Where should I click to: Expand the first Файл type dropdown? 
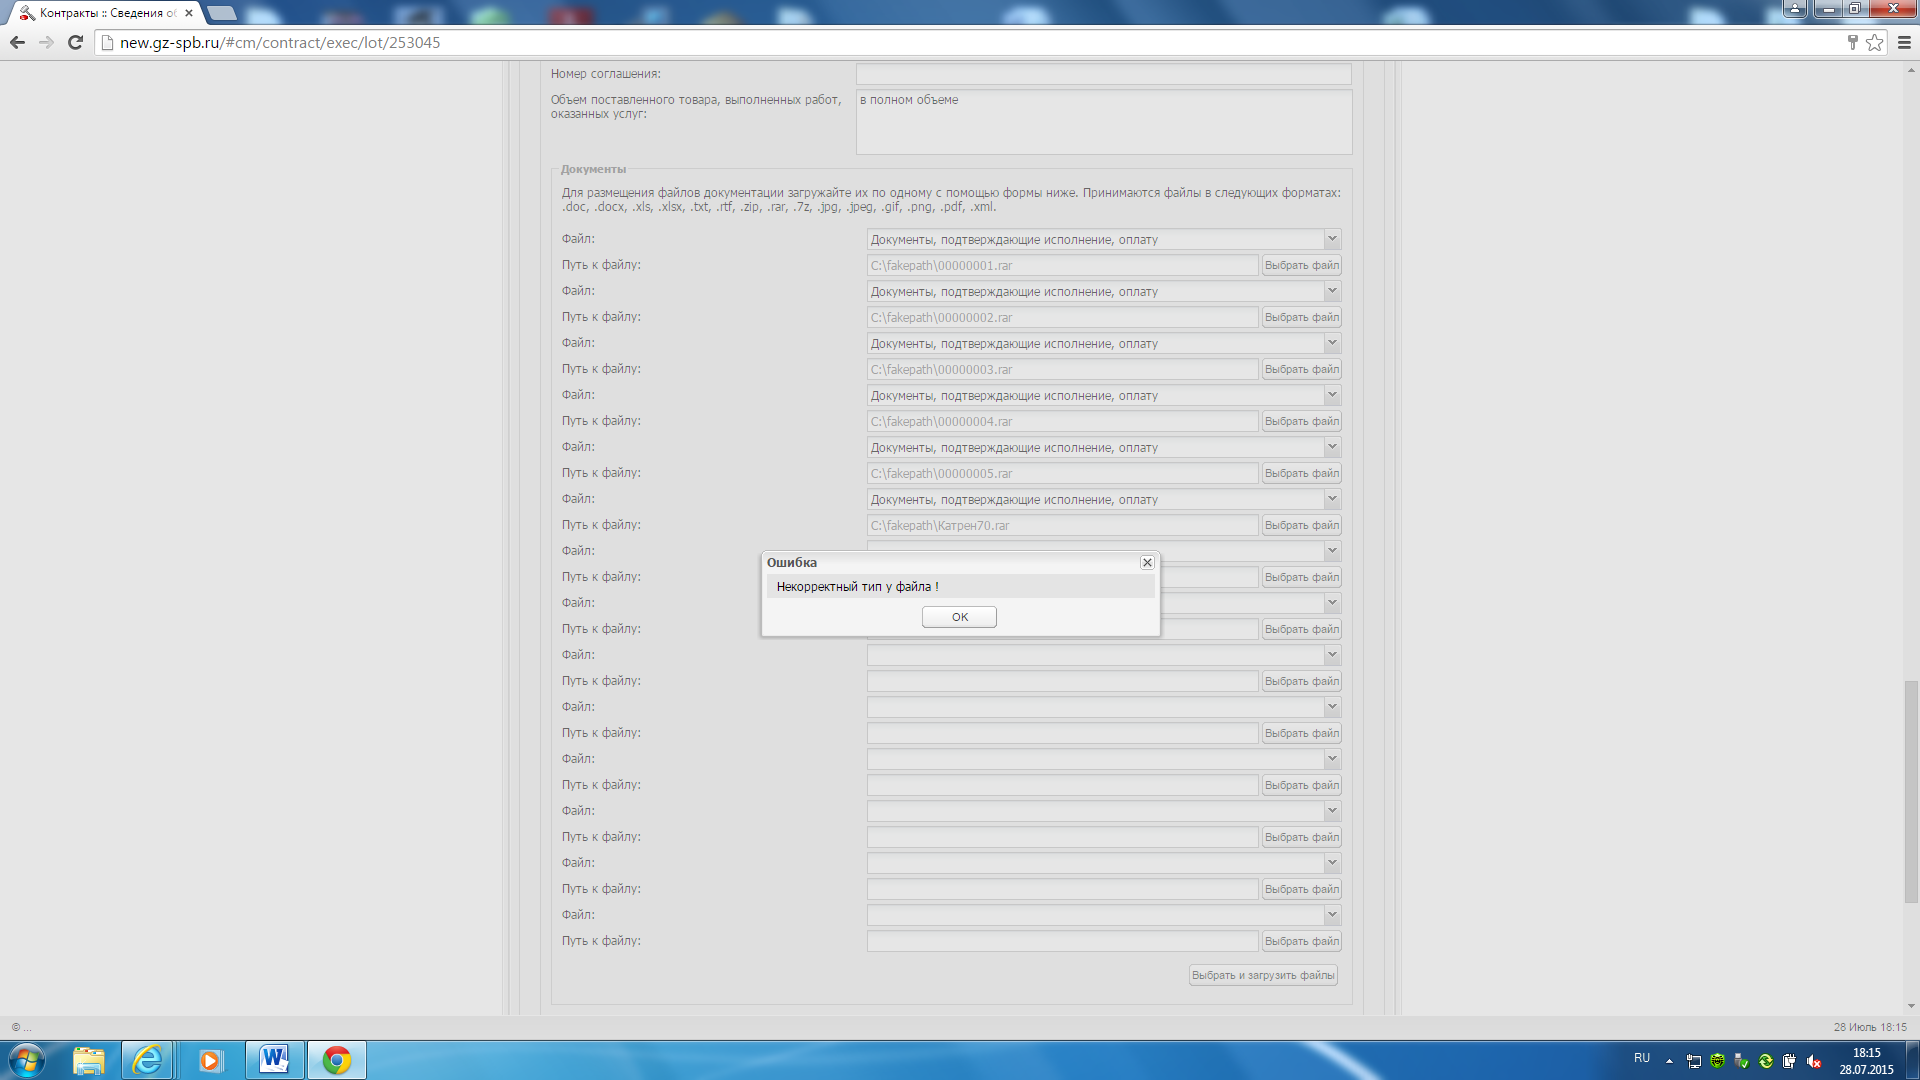coord(1331,239)
